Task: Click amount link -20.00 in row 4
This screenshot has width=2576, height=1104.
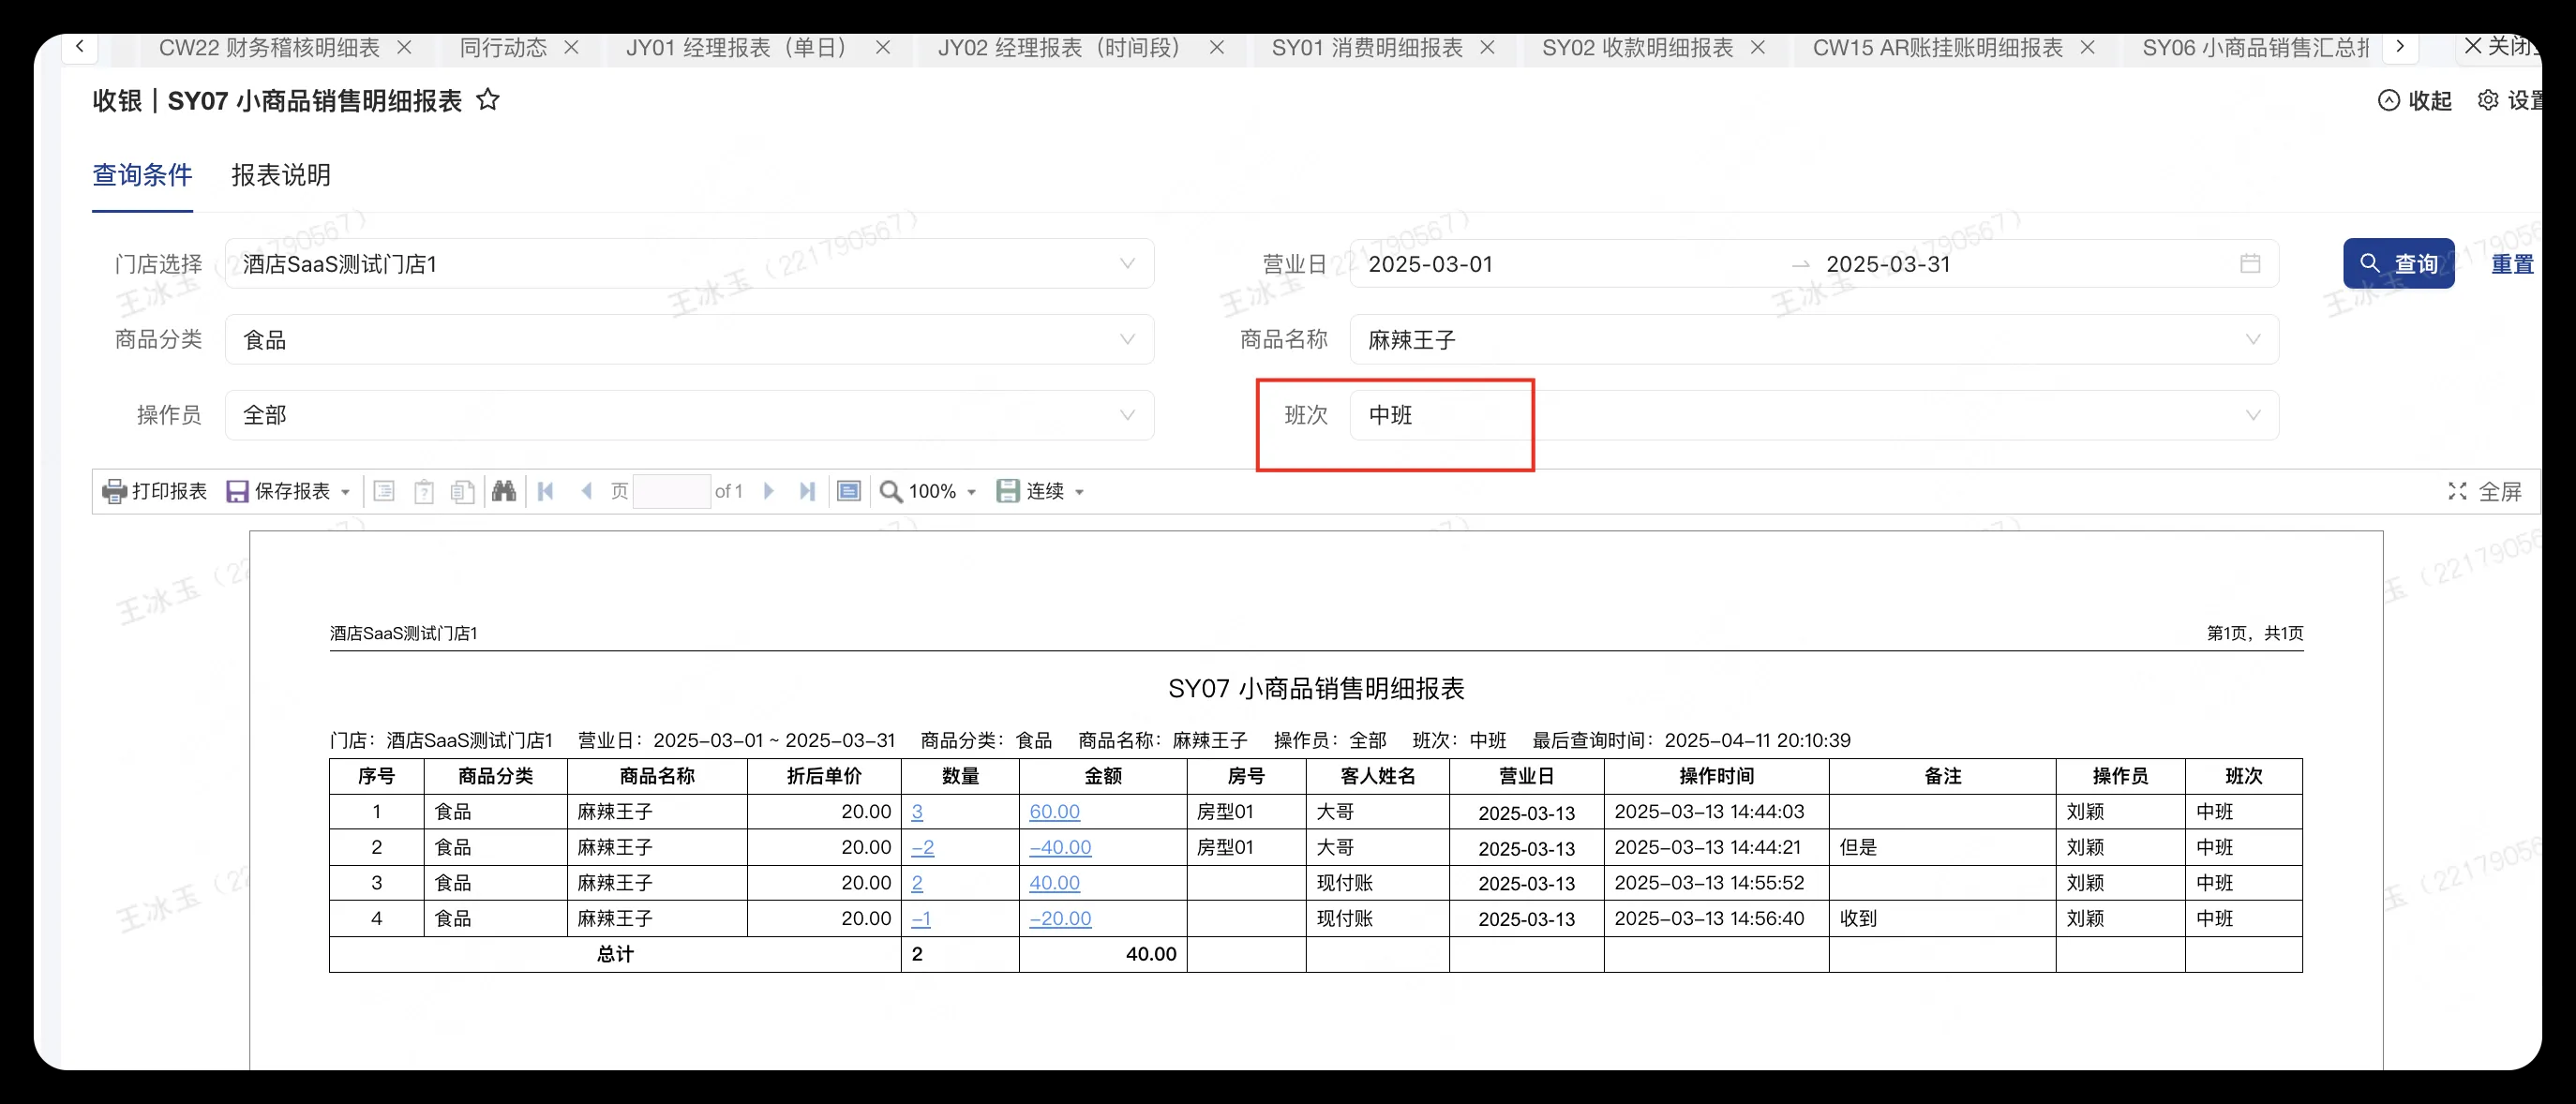Action: [1060, 919]
